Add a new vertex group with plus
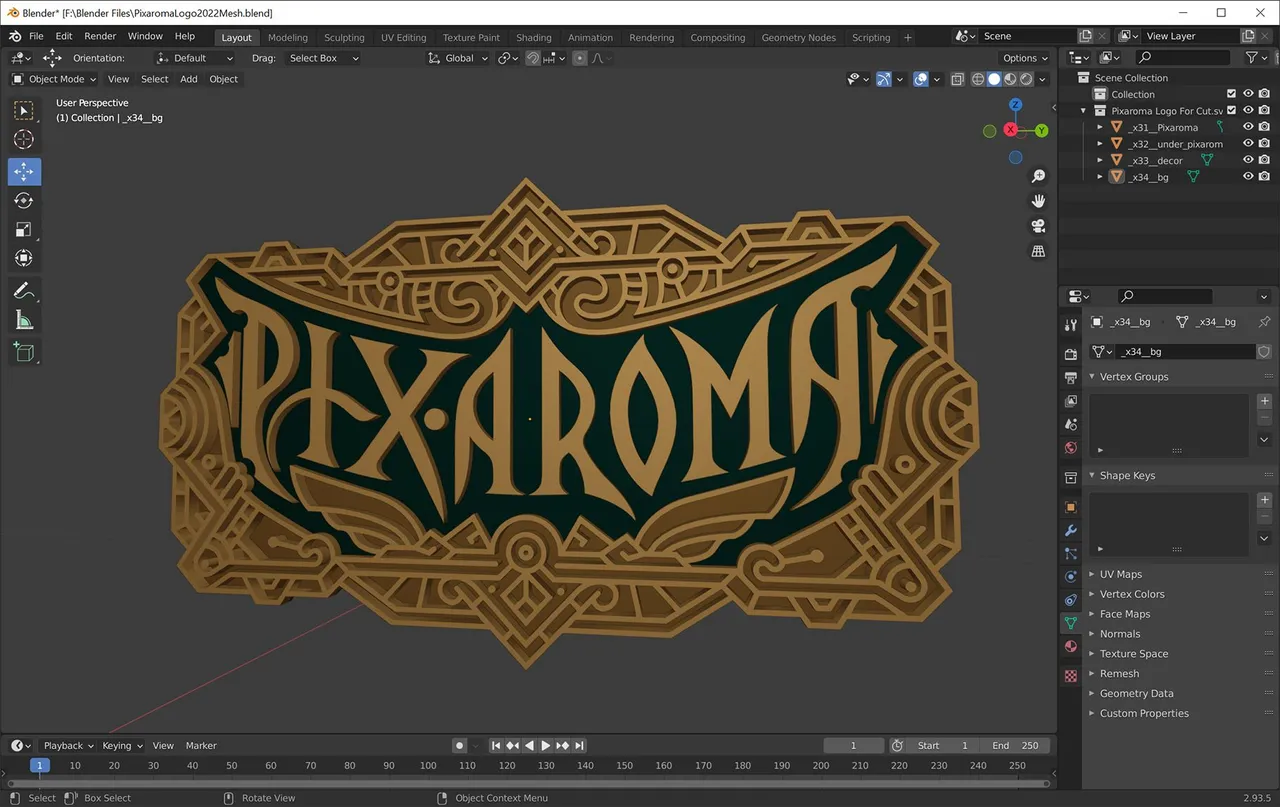1280x807 pixels. [x=1264, y=401]
